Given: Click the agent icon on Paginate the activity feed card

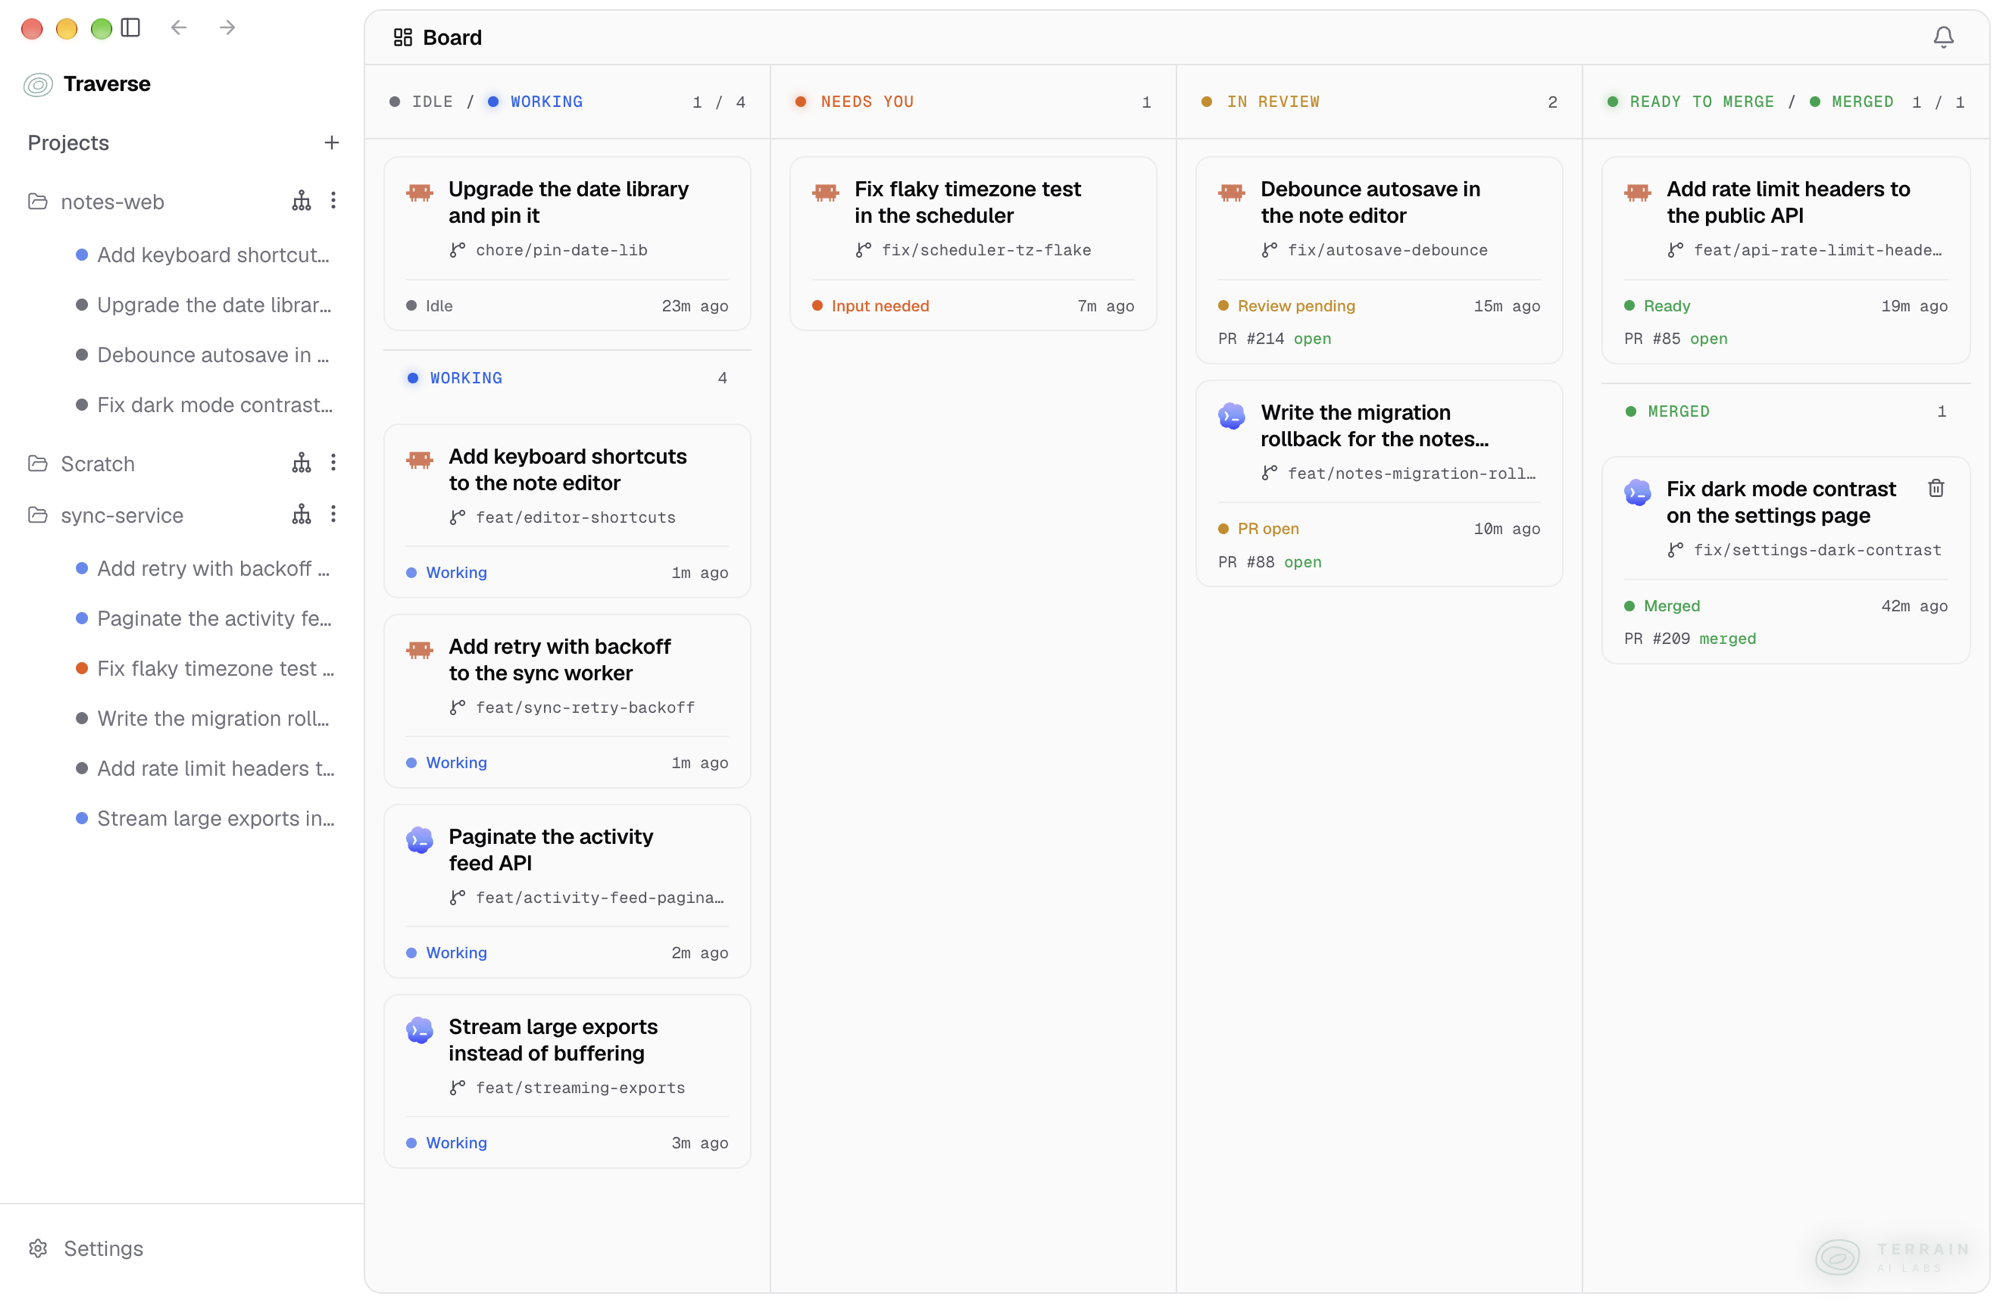Looking at the screenshot, I should (420, 840).
